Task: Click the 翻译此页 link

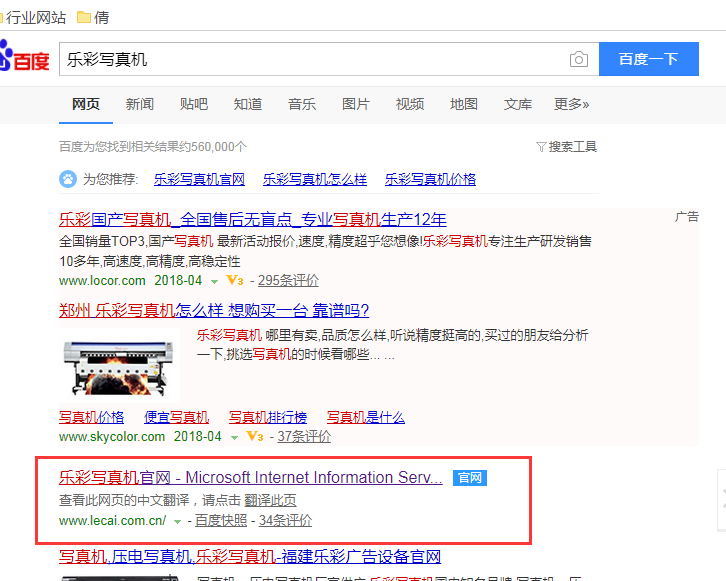Action: click(x=270, y=500)
